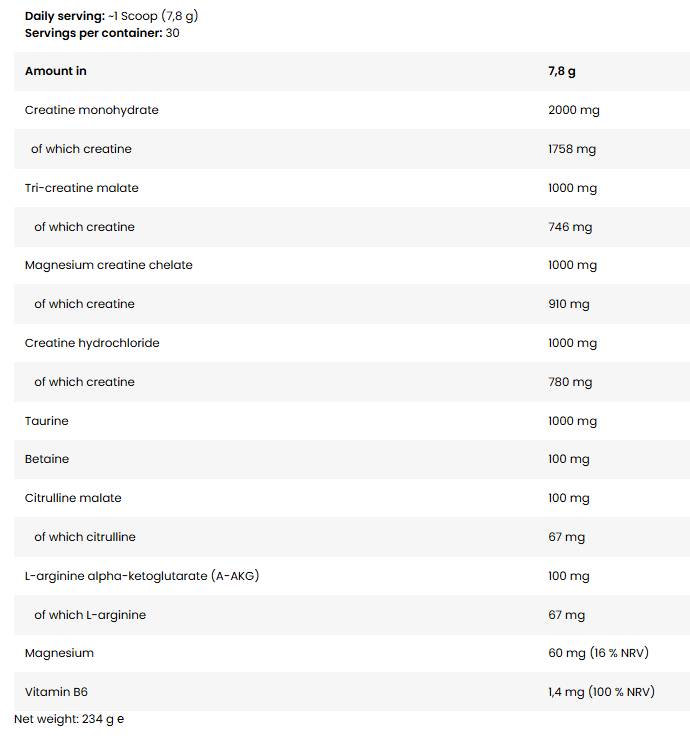This screenshot has width=690, height=738.
Task: Click the Betaine ingredient label
Action: tap(47, 459)
